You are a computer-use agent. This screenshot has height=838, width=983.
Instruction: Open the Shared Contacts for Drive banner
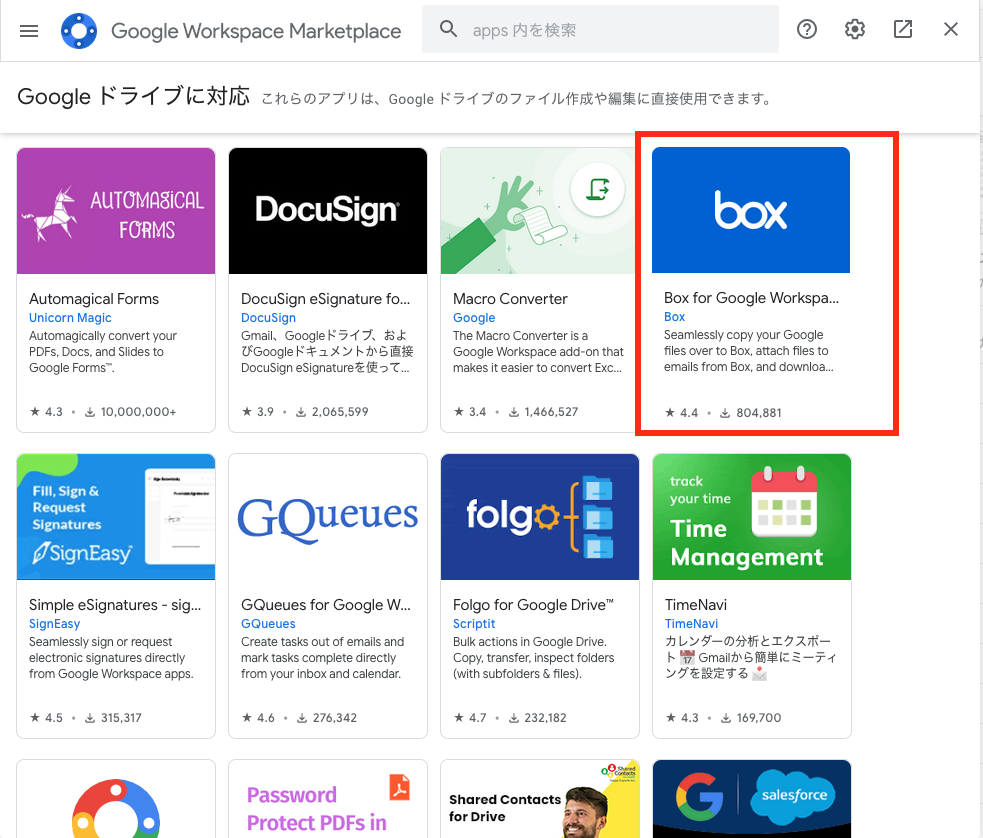[540, 799]
